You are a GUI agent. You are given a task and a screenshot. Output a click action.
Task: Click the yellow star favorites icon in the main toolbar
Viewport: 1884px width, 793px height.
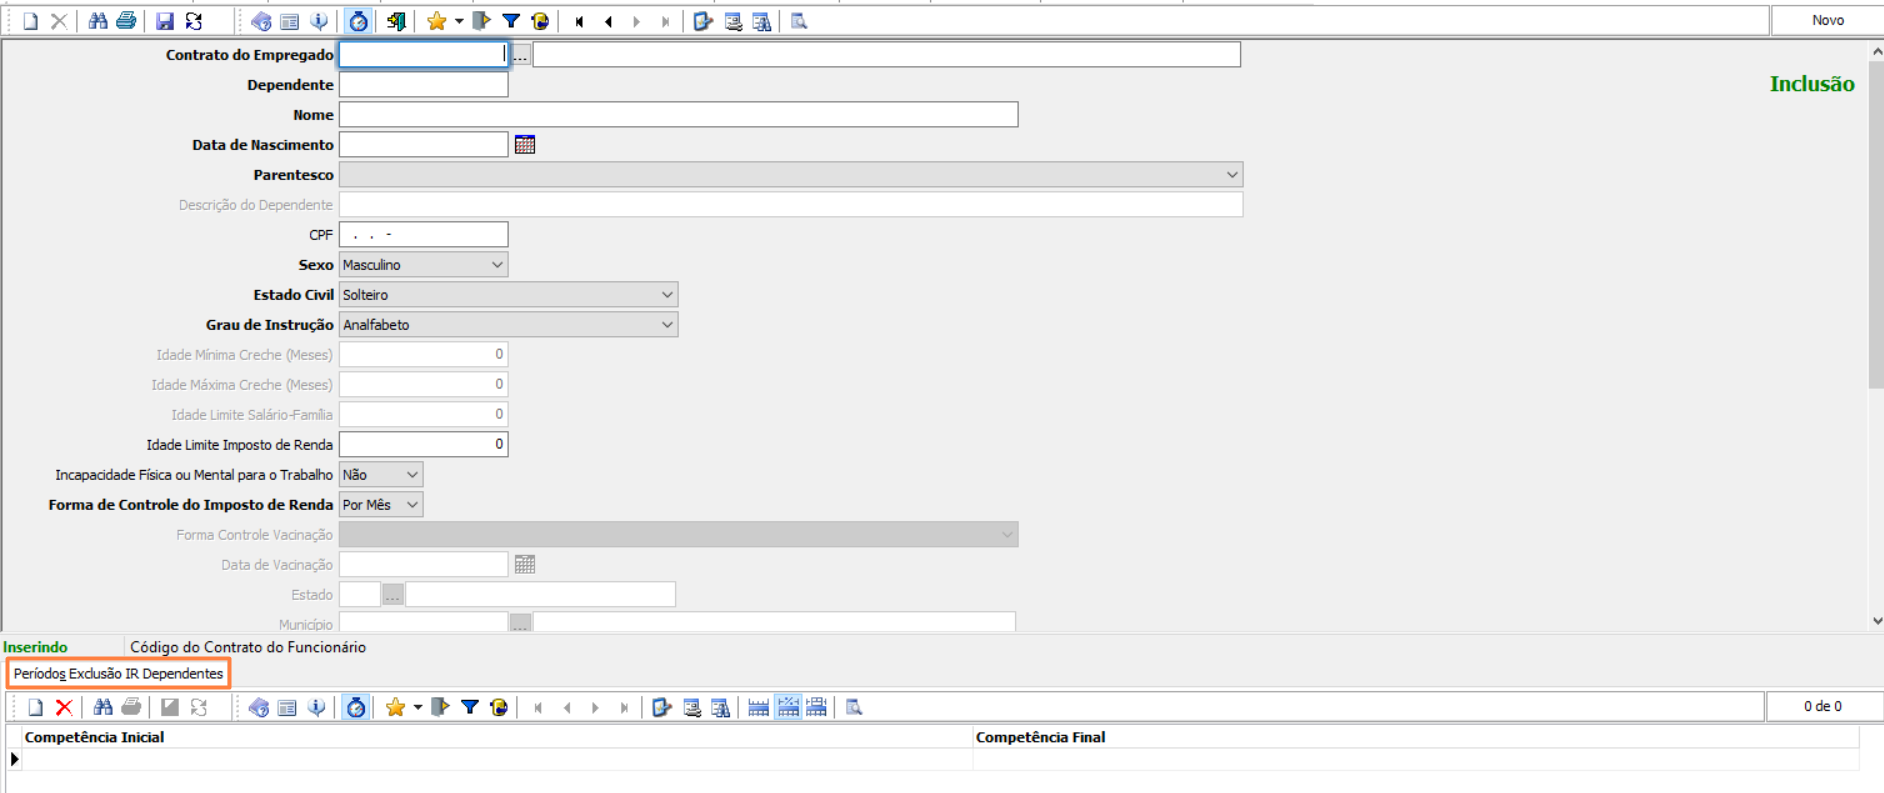click(436, 21)
